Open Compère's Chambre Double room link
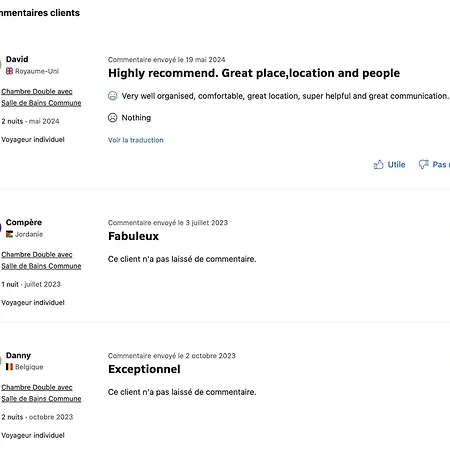 click(x=41, y=260)
